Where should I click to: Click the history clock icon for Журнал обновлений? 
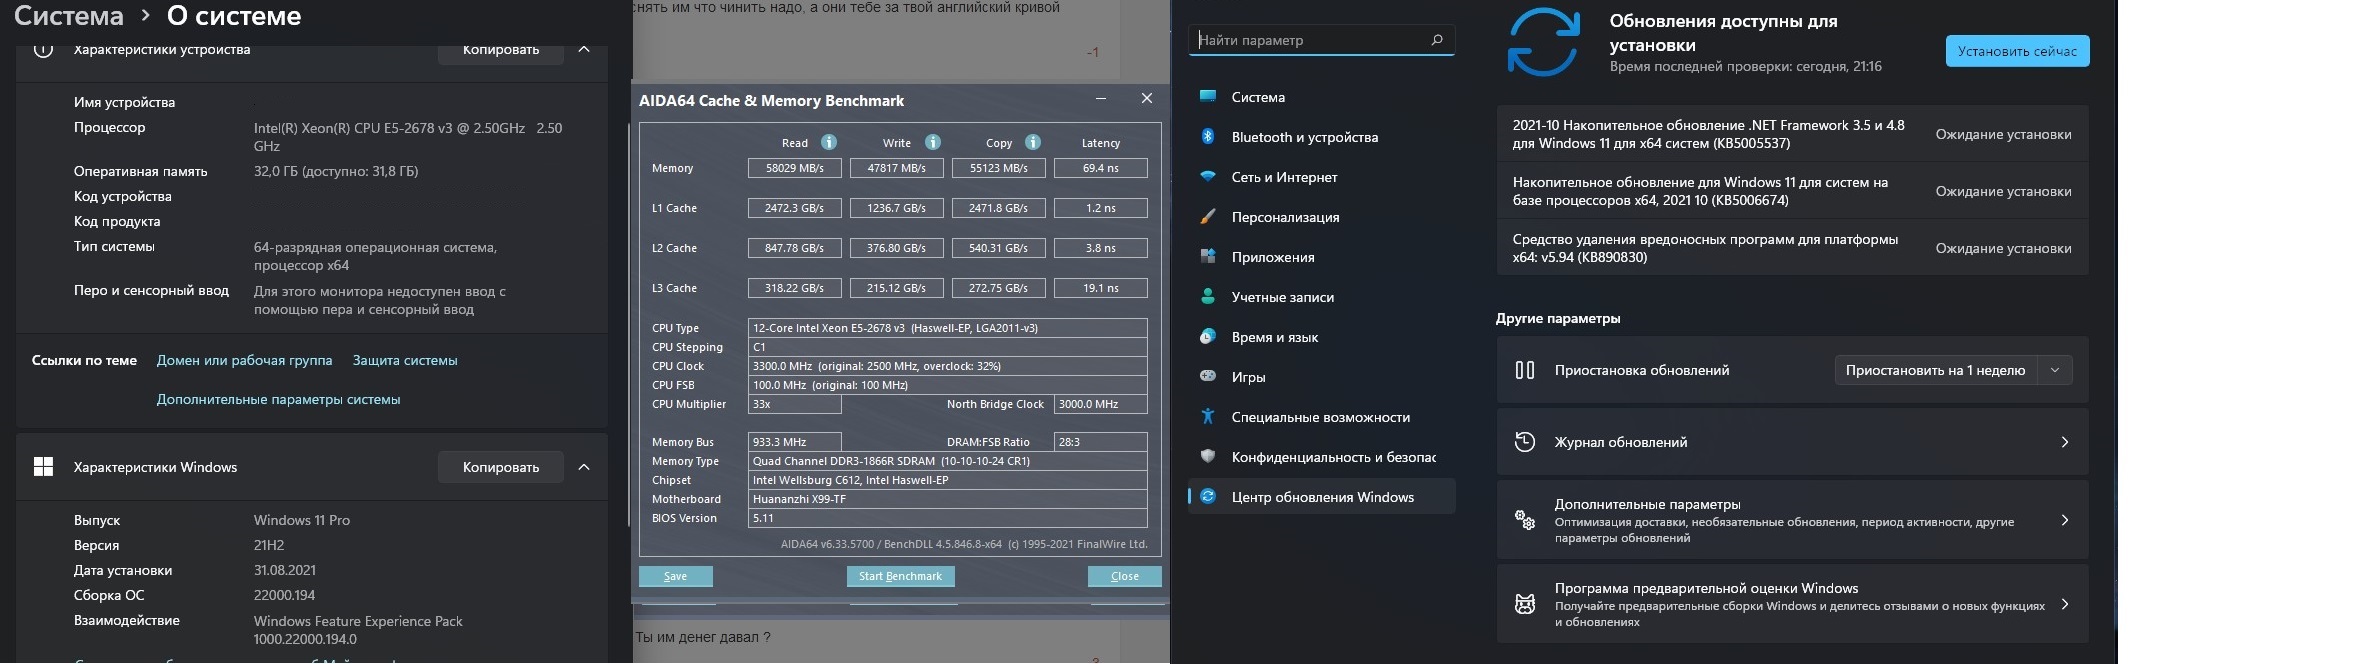click(1525, 442)
